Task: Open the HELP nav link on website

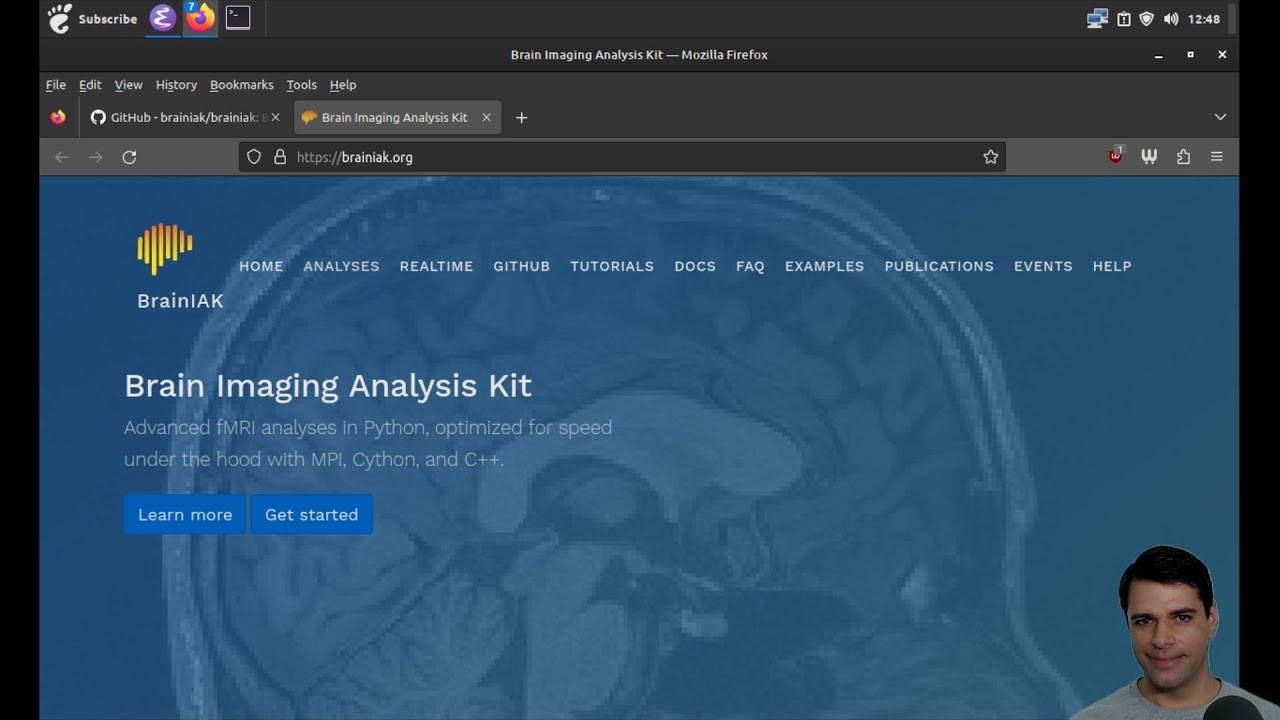Action: [x=1112, y=266]
